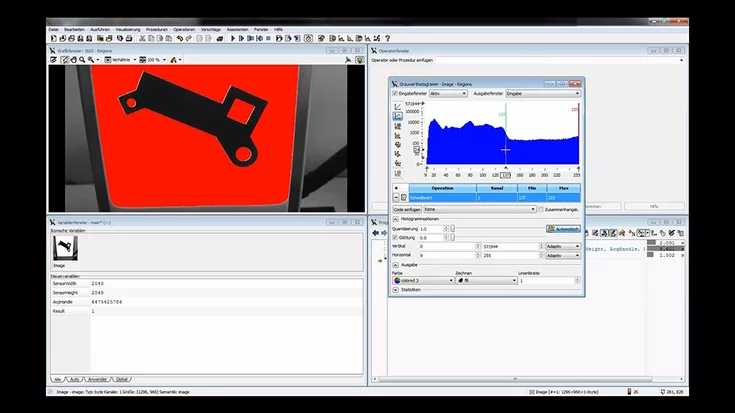The height and width of the screenshot is (413, 735).
Task: Open the Farbe 'colored 3' dropdown
Action: (x=422, y=281)
